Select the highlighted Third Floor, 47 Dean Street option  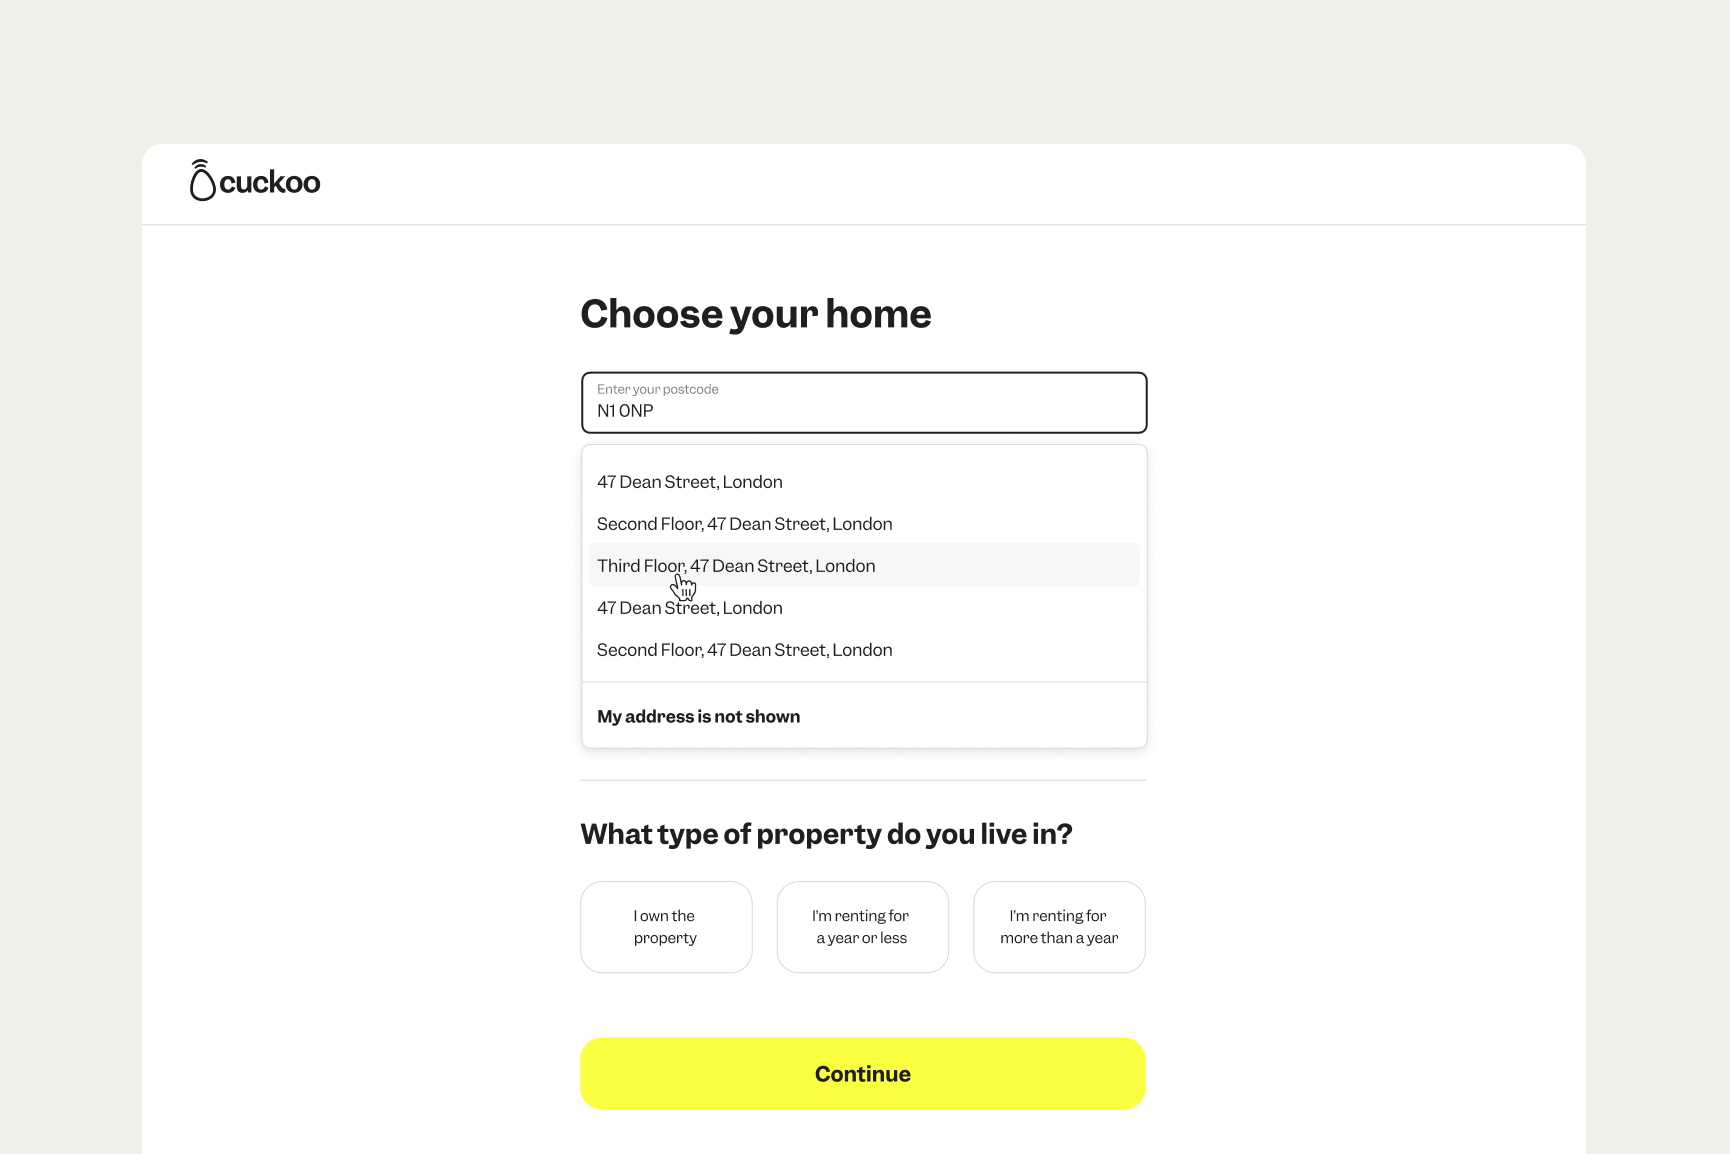click(736, 565)
